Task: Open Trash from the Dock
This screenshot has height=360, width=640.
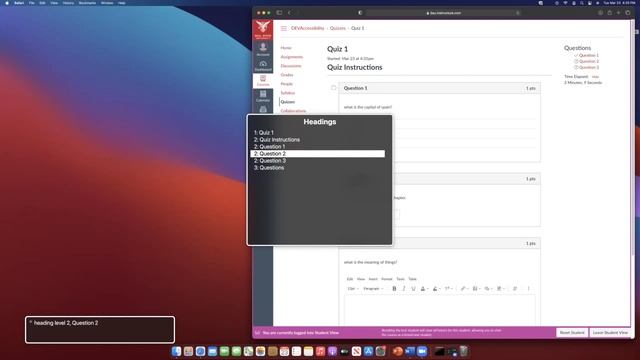Action: click(x=464, y=351)
